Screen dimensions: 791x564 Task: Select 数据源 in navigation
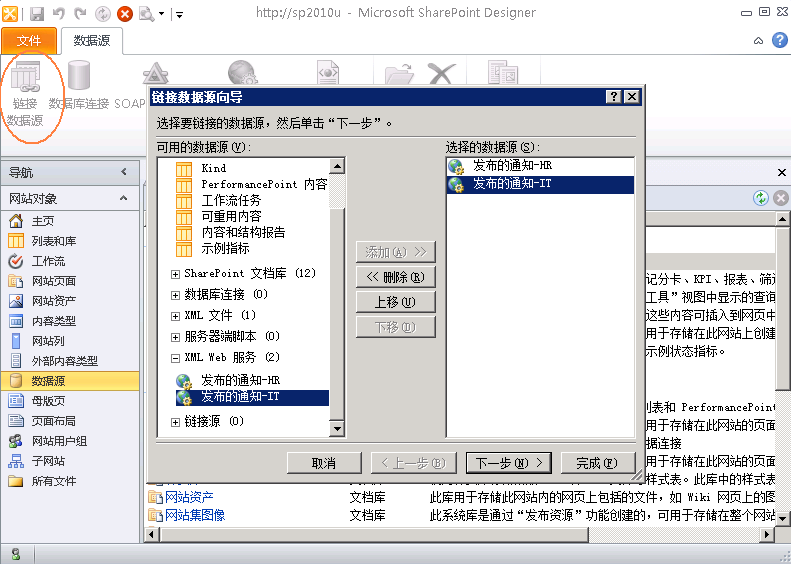[x=70, y=381]
